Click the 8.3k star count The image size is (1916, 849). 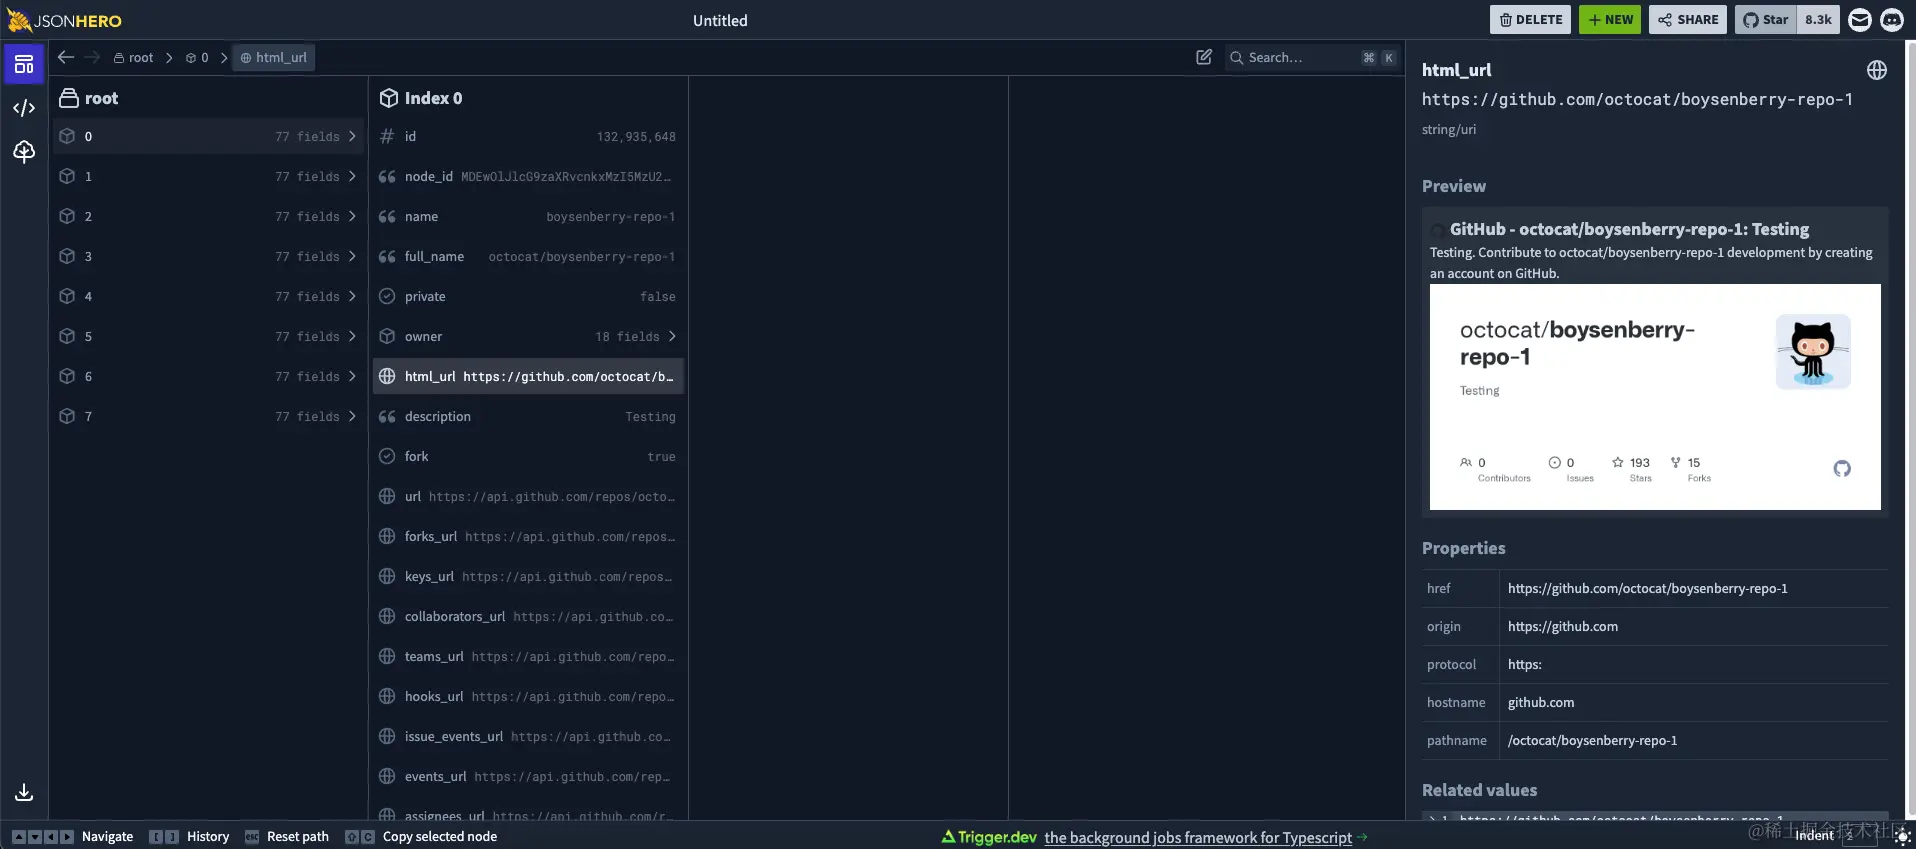[1818, 20]
